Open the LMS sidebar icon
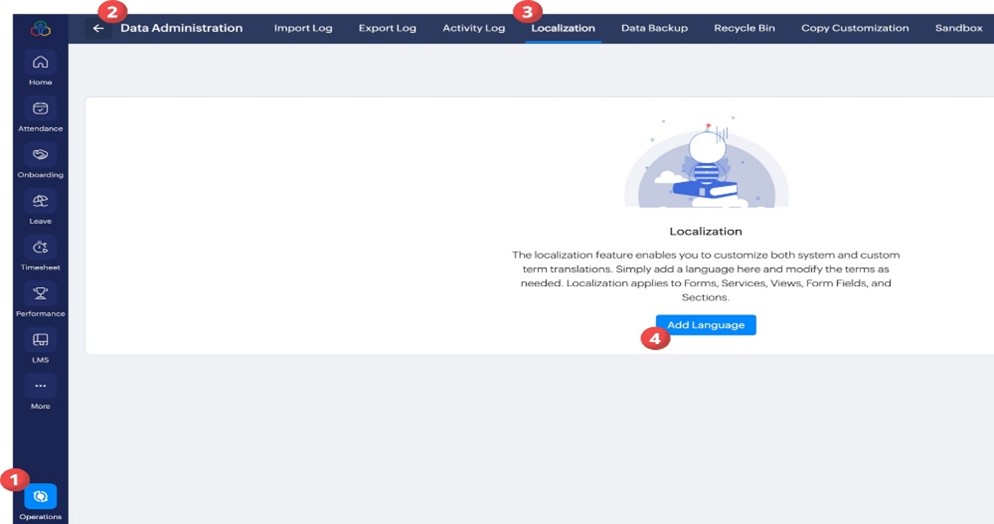This screenshot has height=524, width=994. (x=40, y=340)
